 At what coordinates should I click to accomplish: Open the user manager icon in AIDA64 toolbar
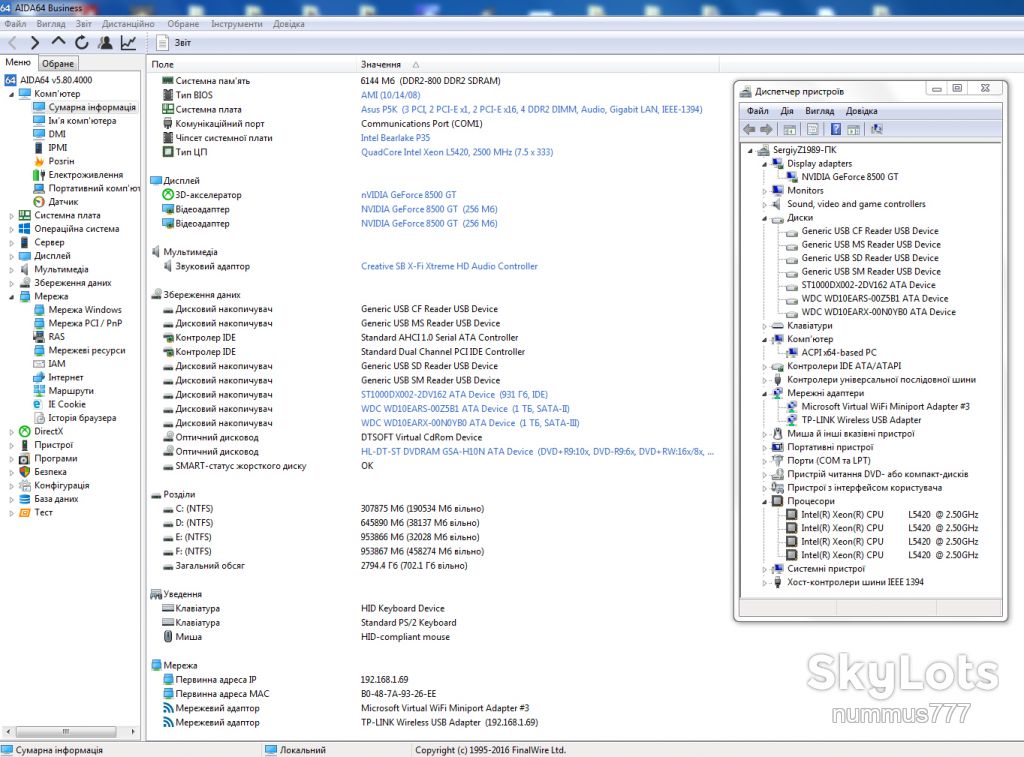(x=104, y=43)
